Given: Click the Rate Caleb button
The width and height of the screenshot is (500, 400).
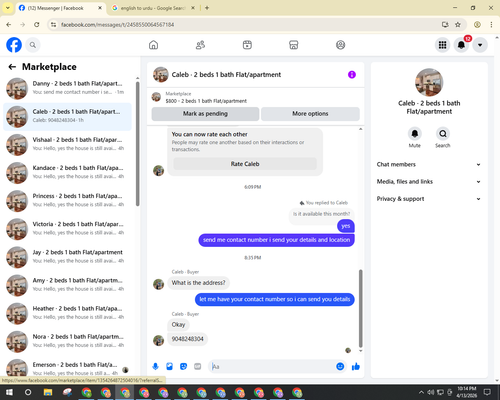Looking at the screenshot, I should (x=245, y=164).
